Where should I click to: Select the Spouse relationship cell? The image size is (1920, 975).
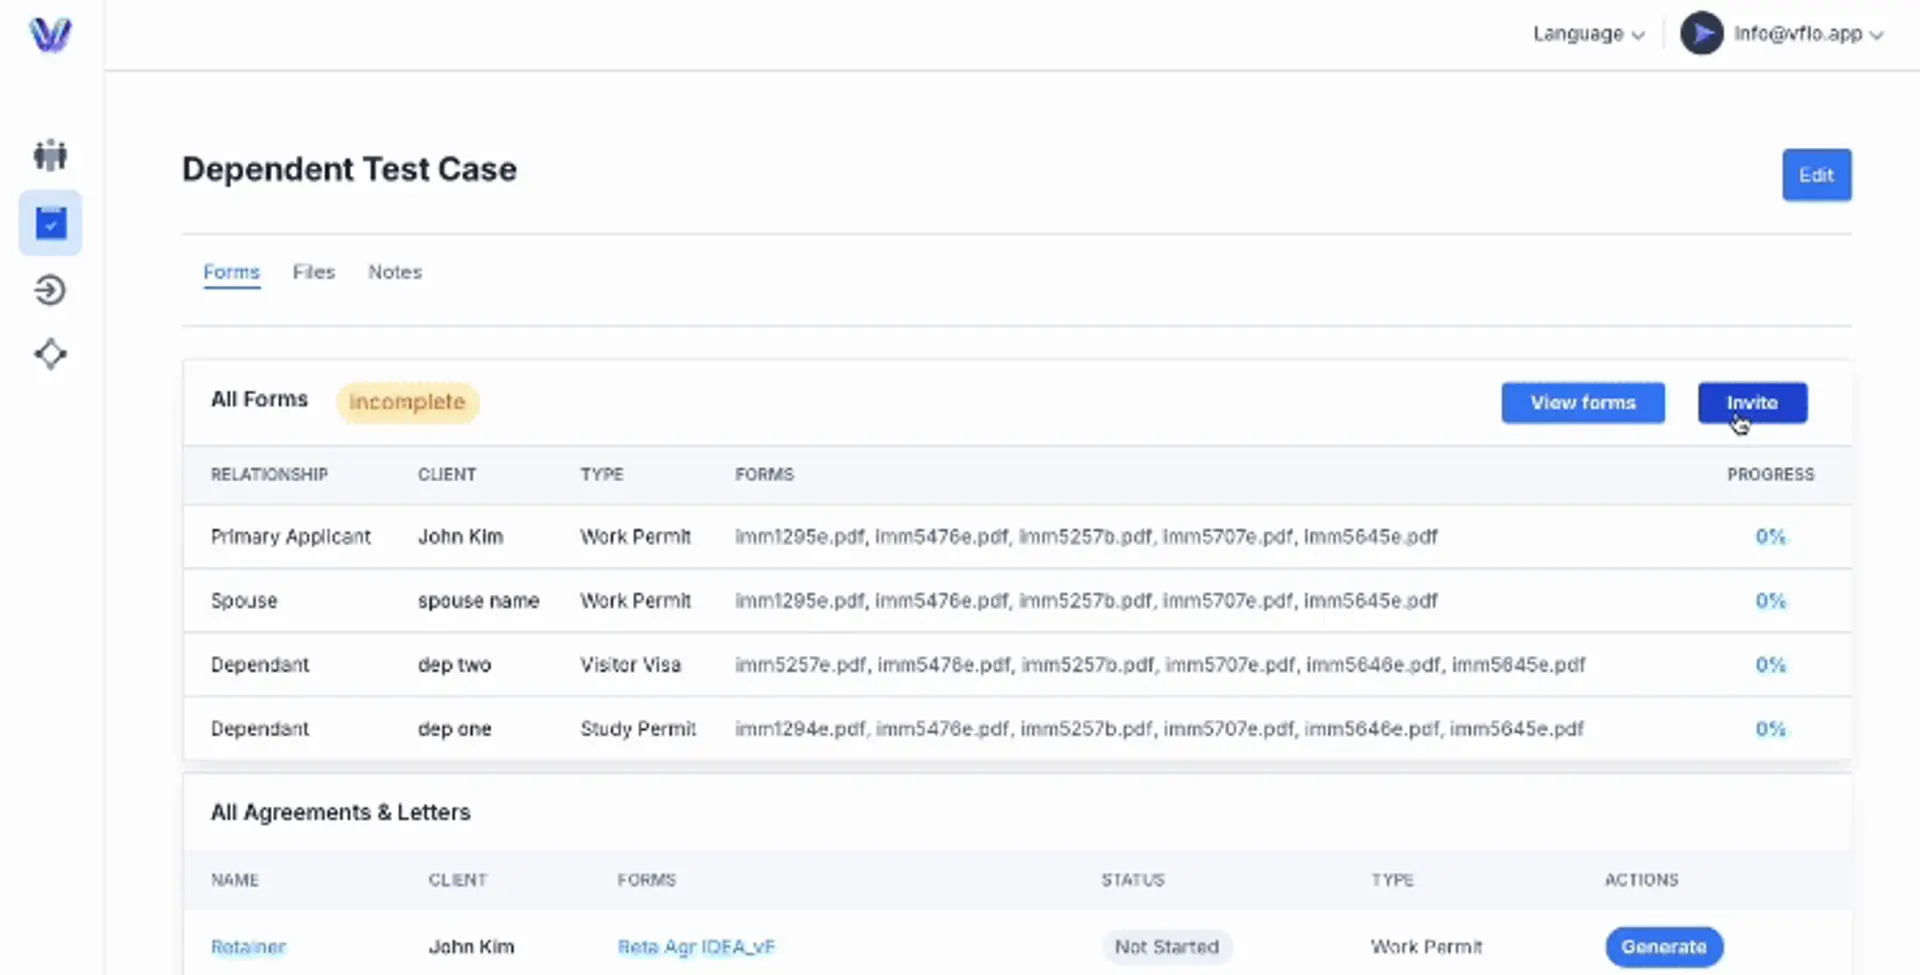(244, 601)
